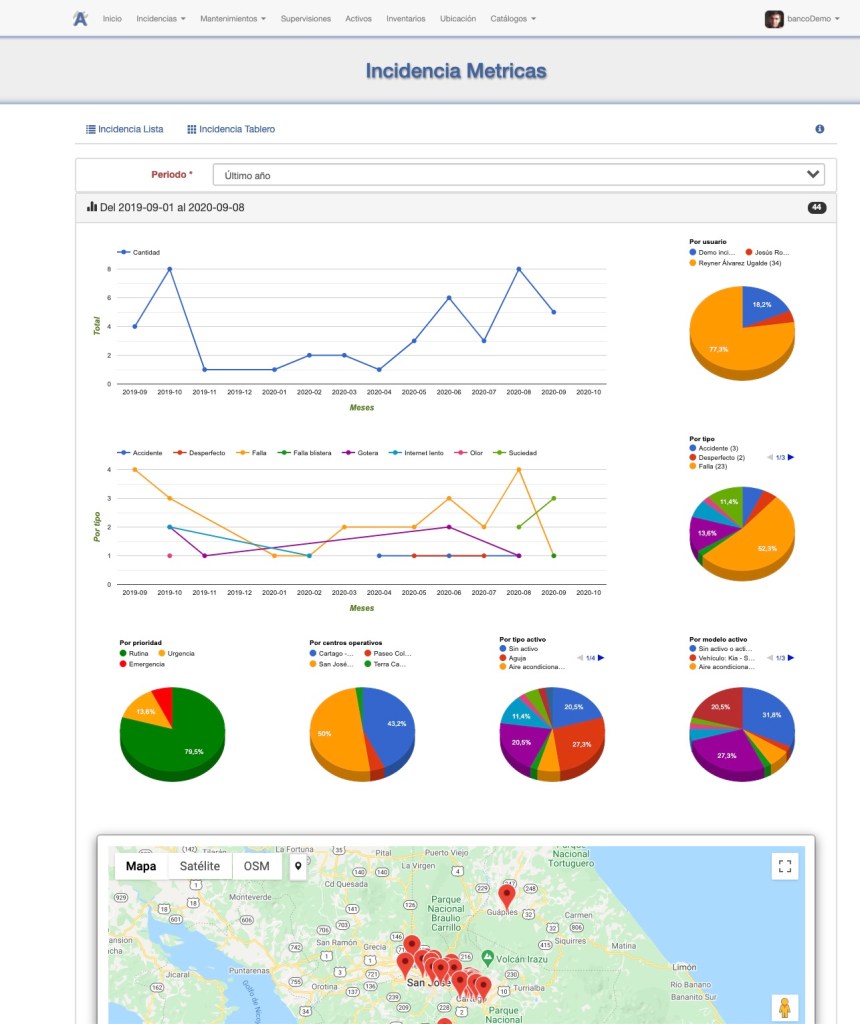Open the Incidencia Tablero link
Screen dimensions: 860x1024
231,129
